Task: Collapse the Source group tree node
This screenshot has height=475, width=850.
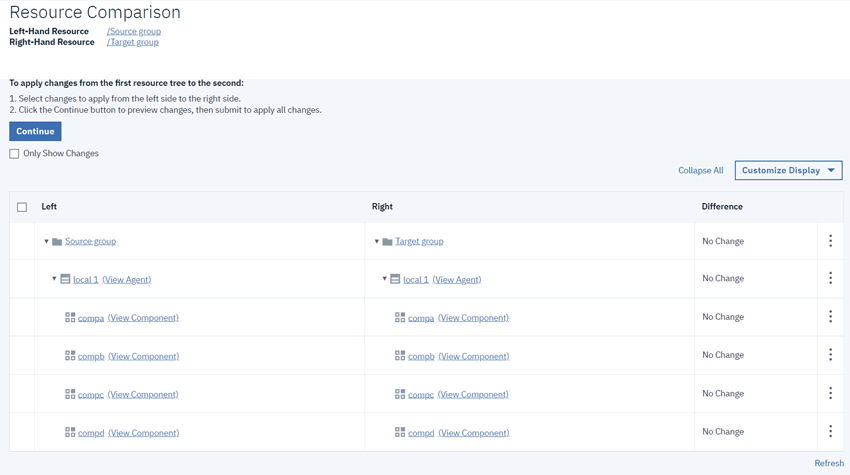Action: (46, 241)
